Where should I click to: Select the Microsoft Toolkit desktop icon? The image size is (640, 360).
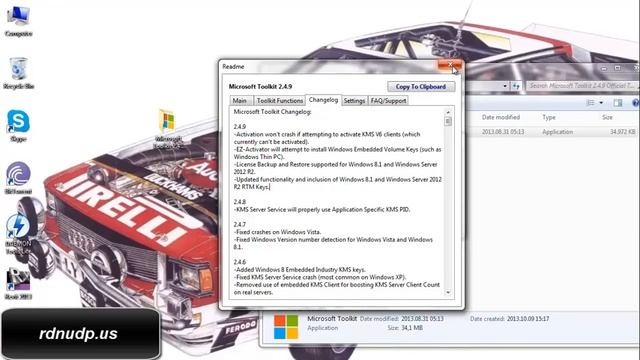pyautogui.click(x=167, y=129)
